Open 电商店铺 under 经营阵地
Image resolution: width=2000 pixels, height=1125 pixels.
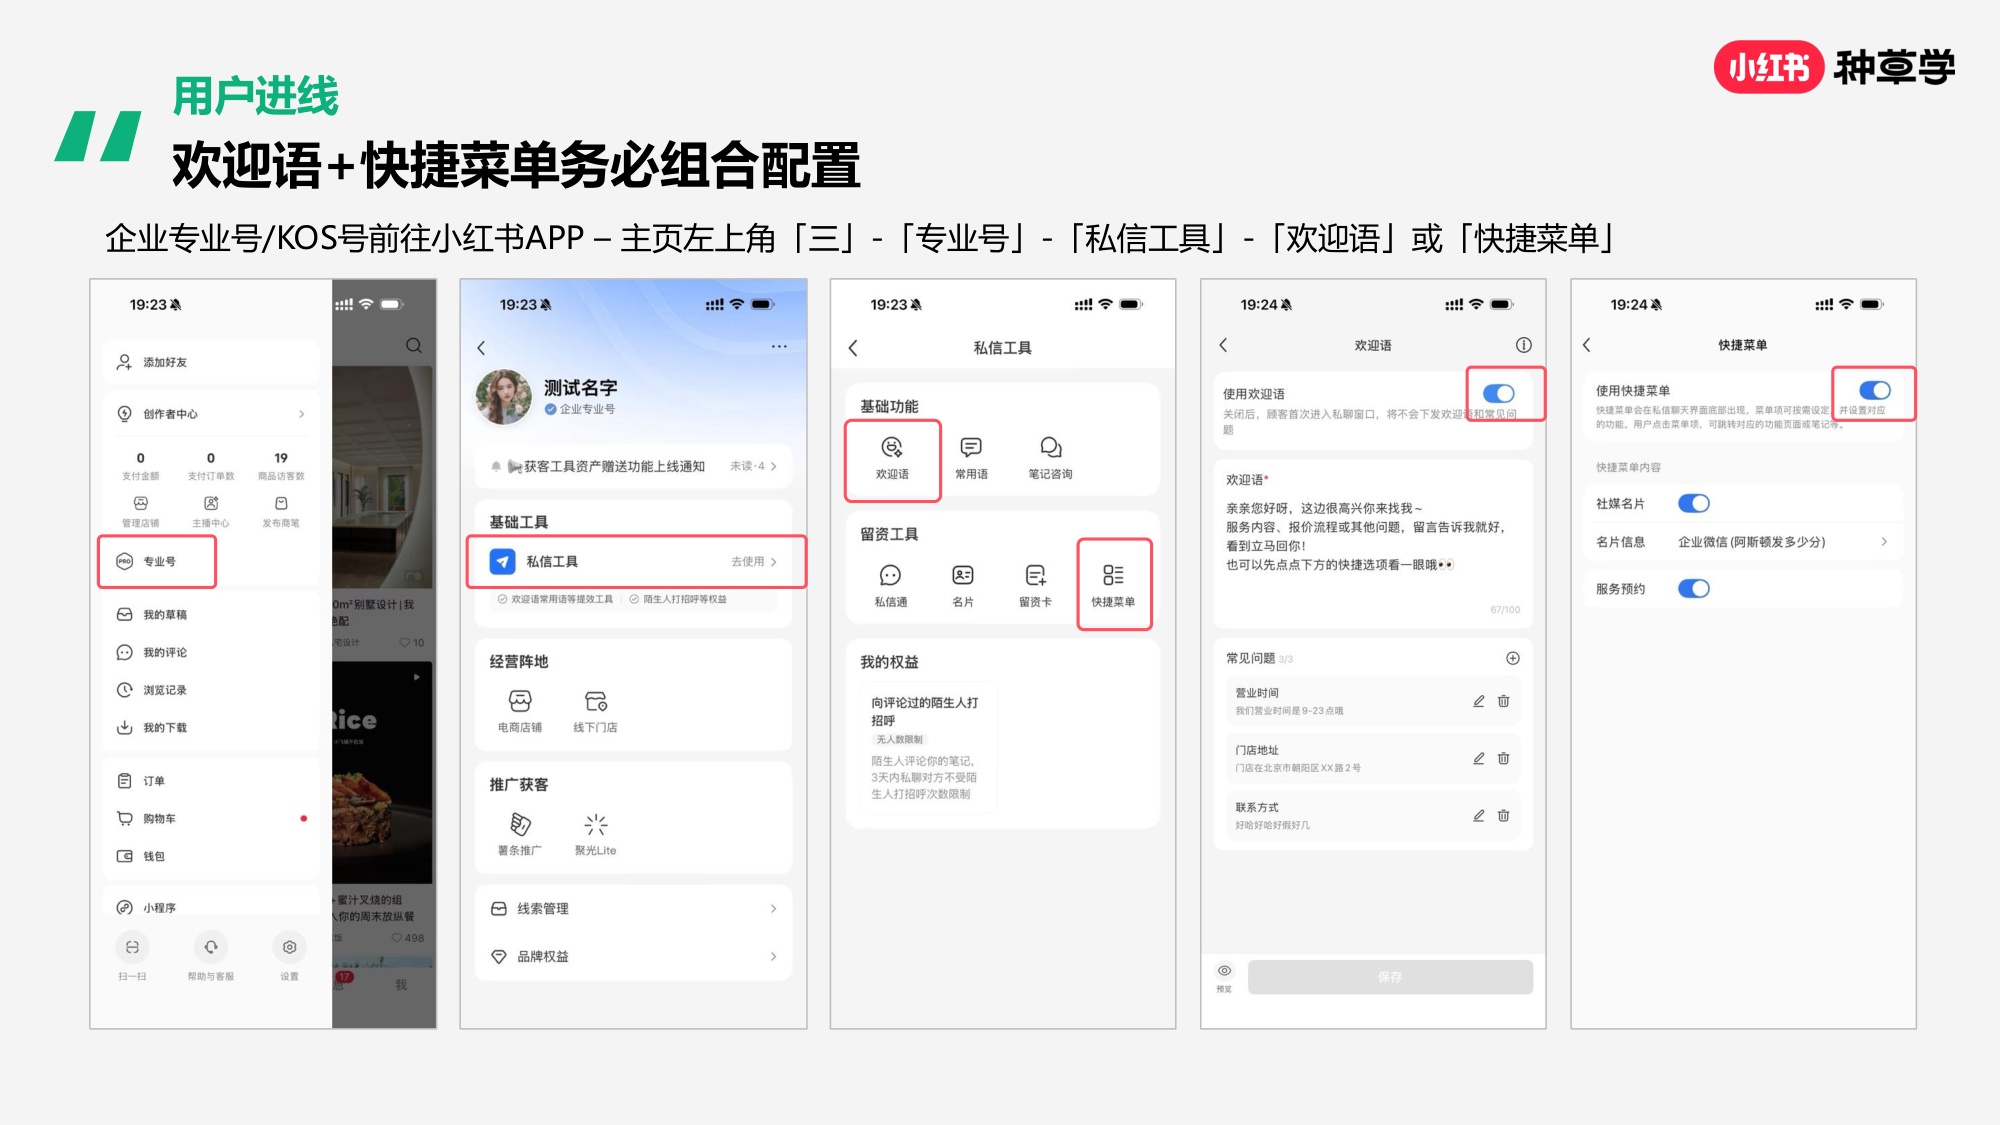point(520,711)
